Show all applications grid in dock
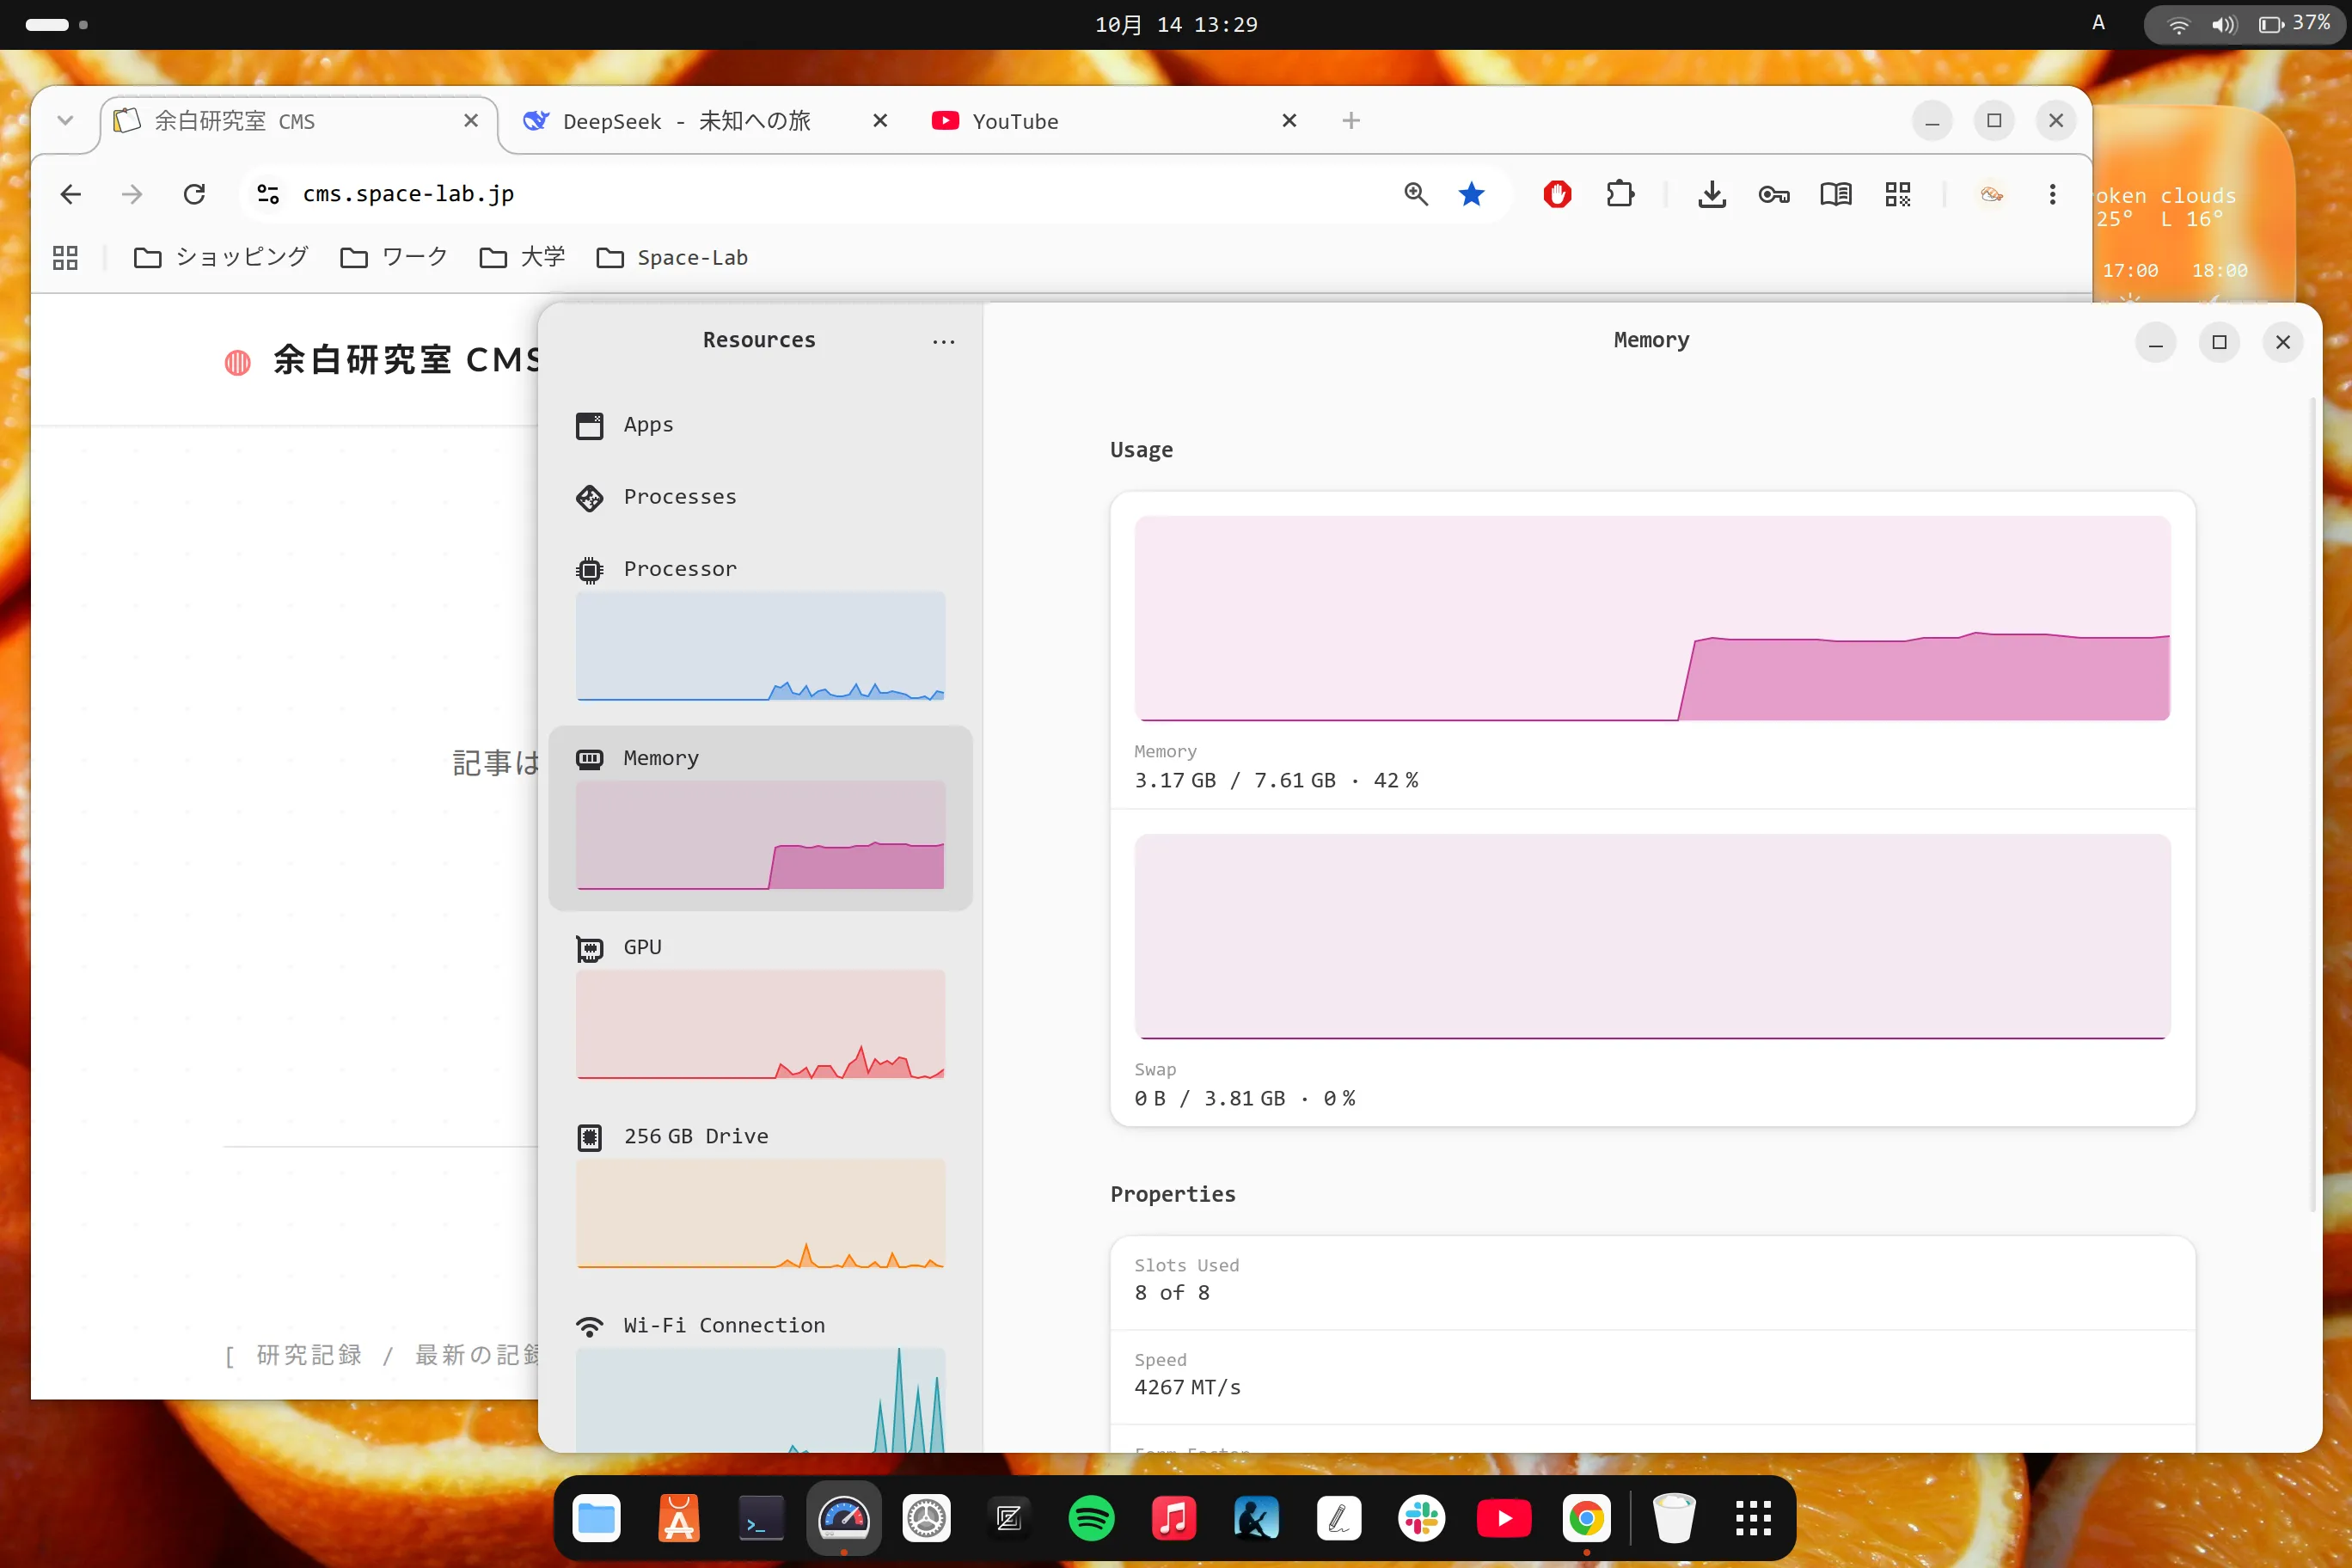 point(1753,1519)
